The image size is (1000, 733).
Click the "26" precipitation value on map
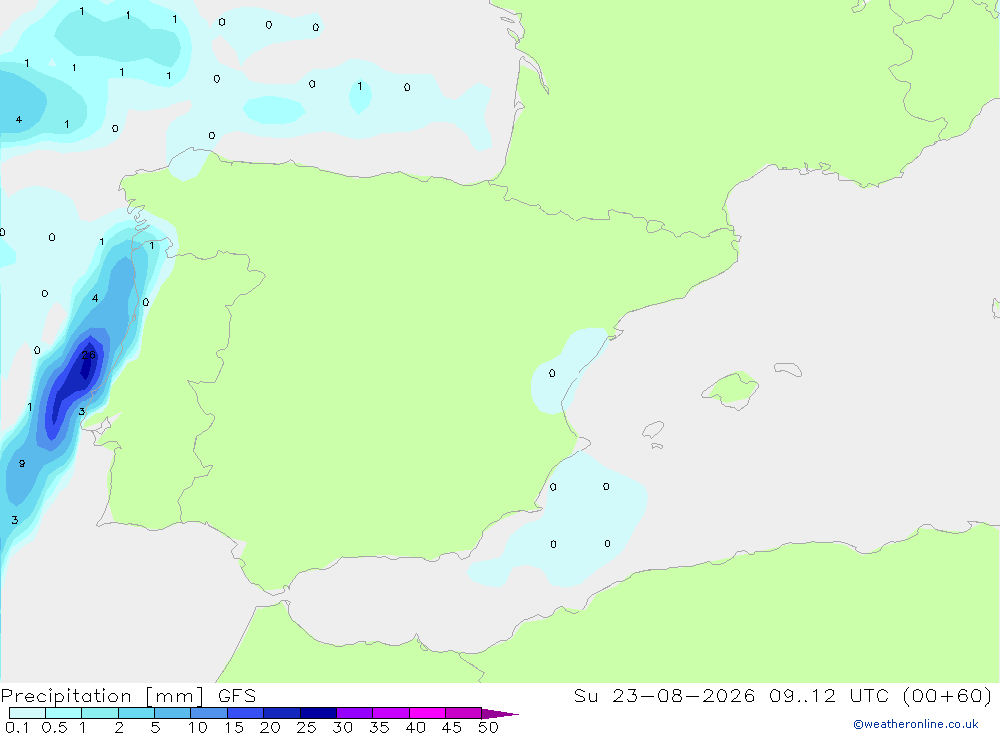click(x=89, y=355)
